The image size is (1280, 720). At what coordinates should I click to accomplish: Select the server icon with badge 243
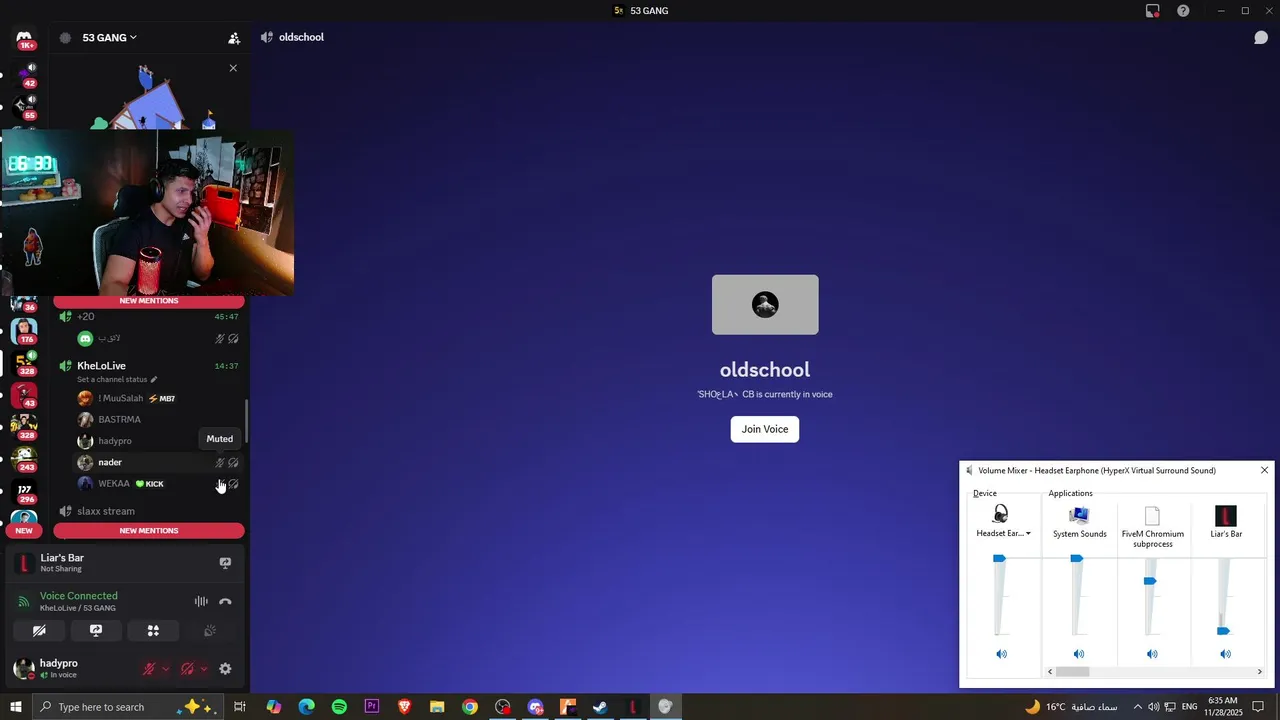[x=24, y=458]
